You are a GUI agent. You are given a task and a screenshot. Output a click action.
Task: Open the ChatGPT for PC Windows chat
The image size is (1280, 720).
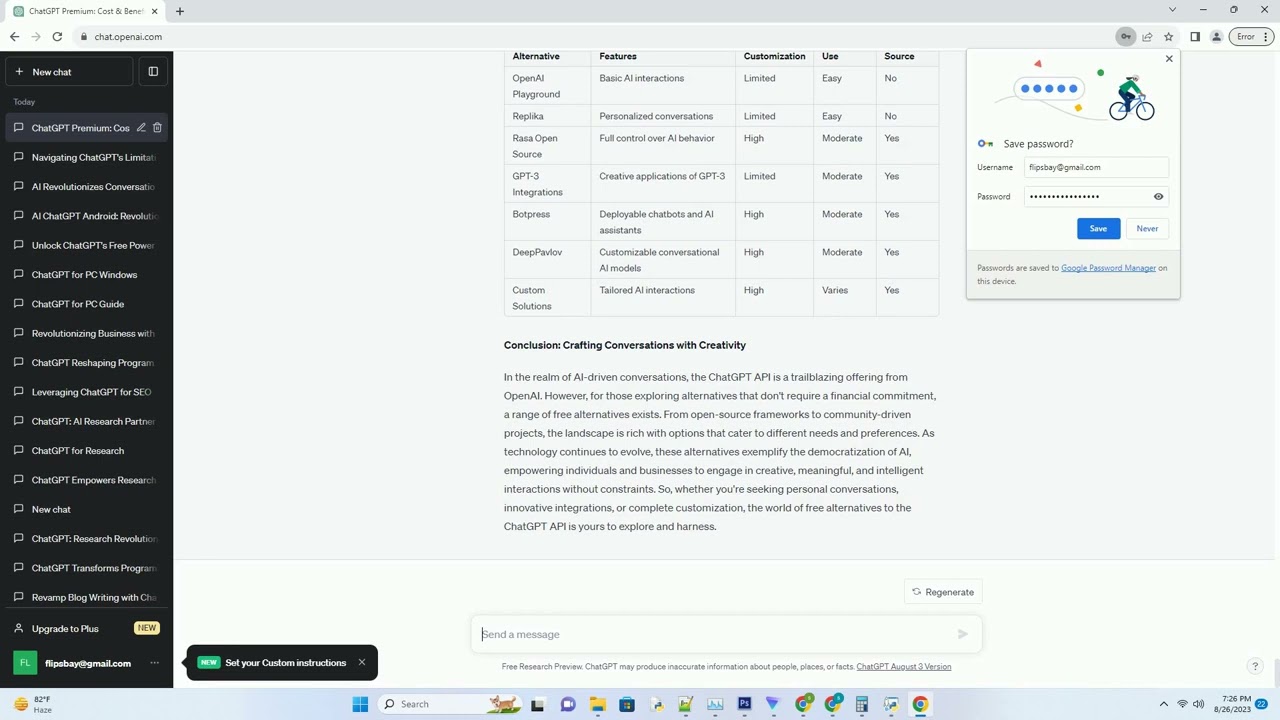[x=86, y=275]
